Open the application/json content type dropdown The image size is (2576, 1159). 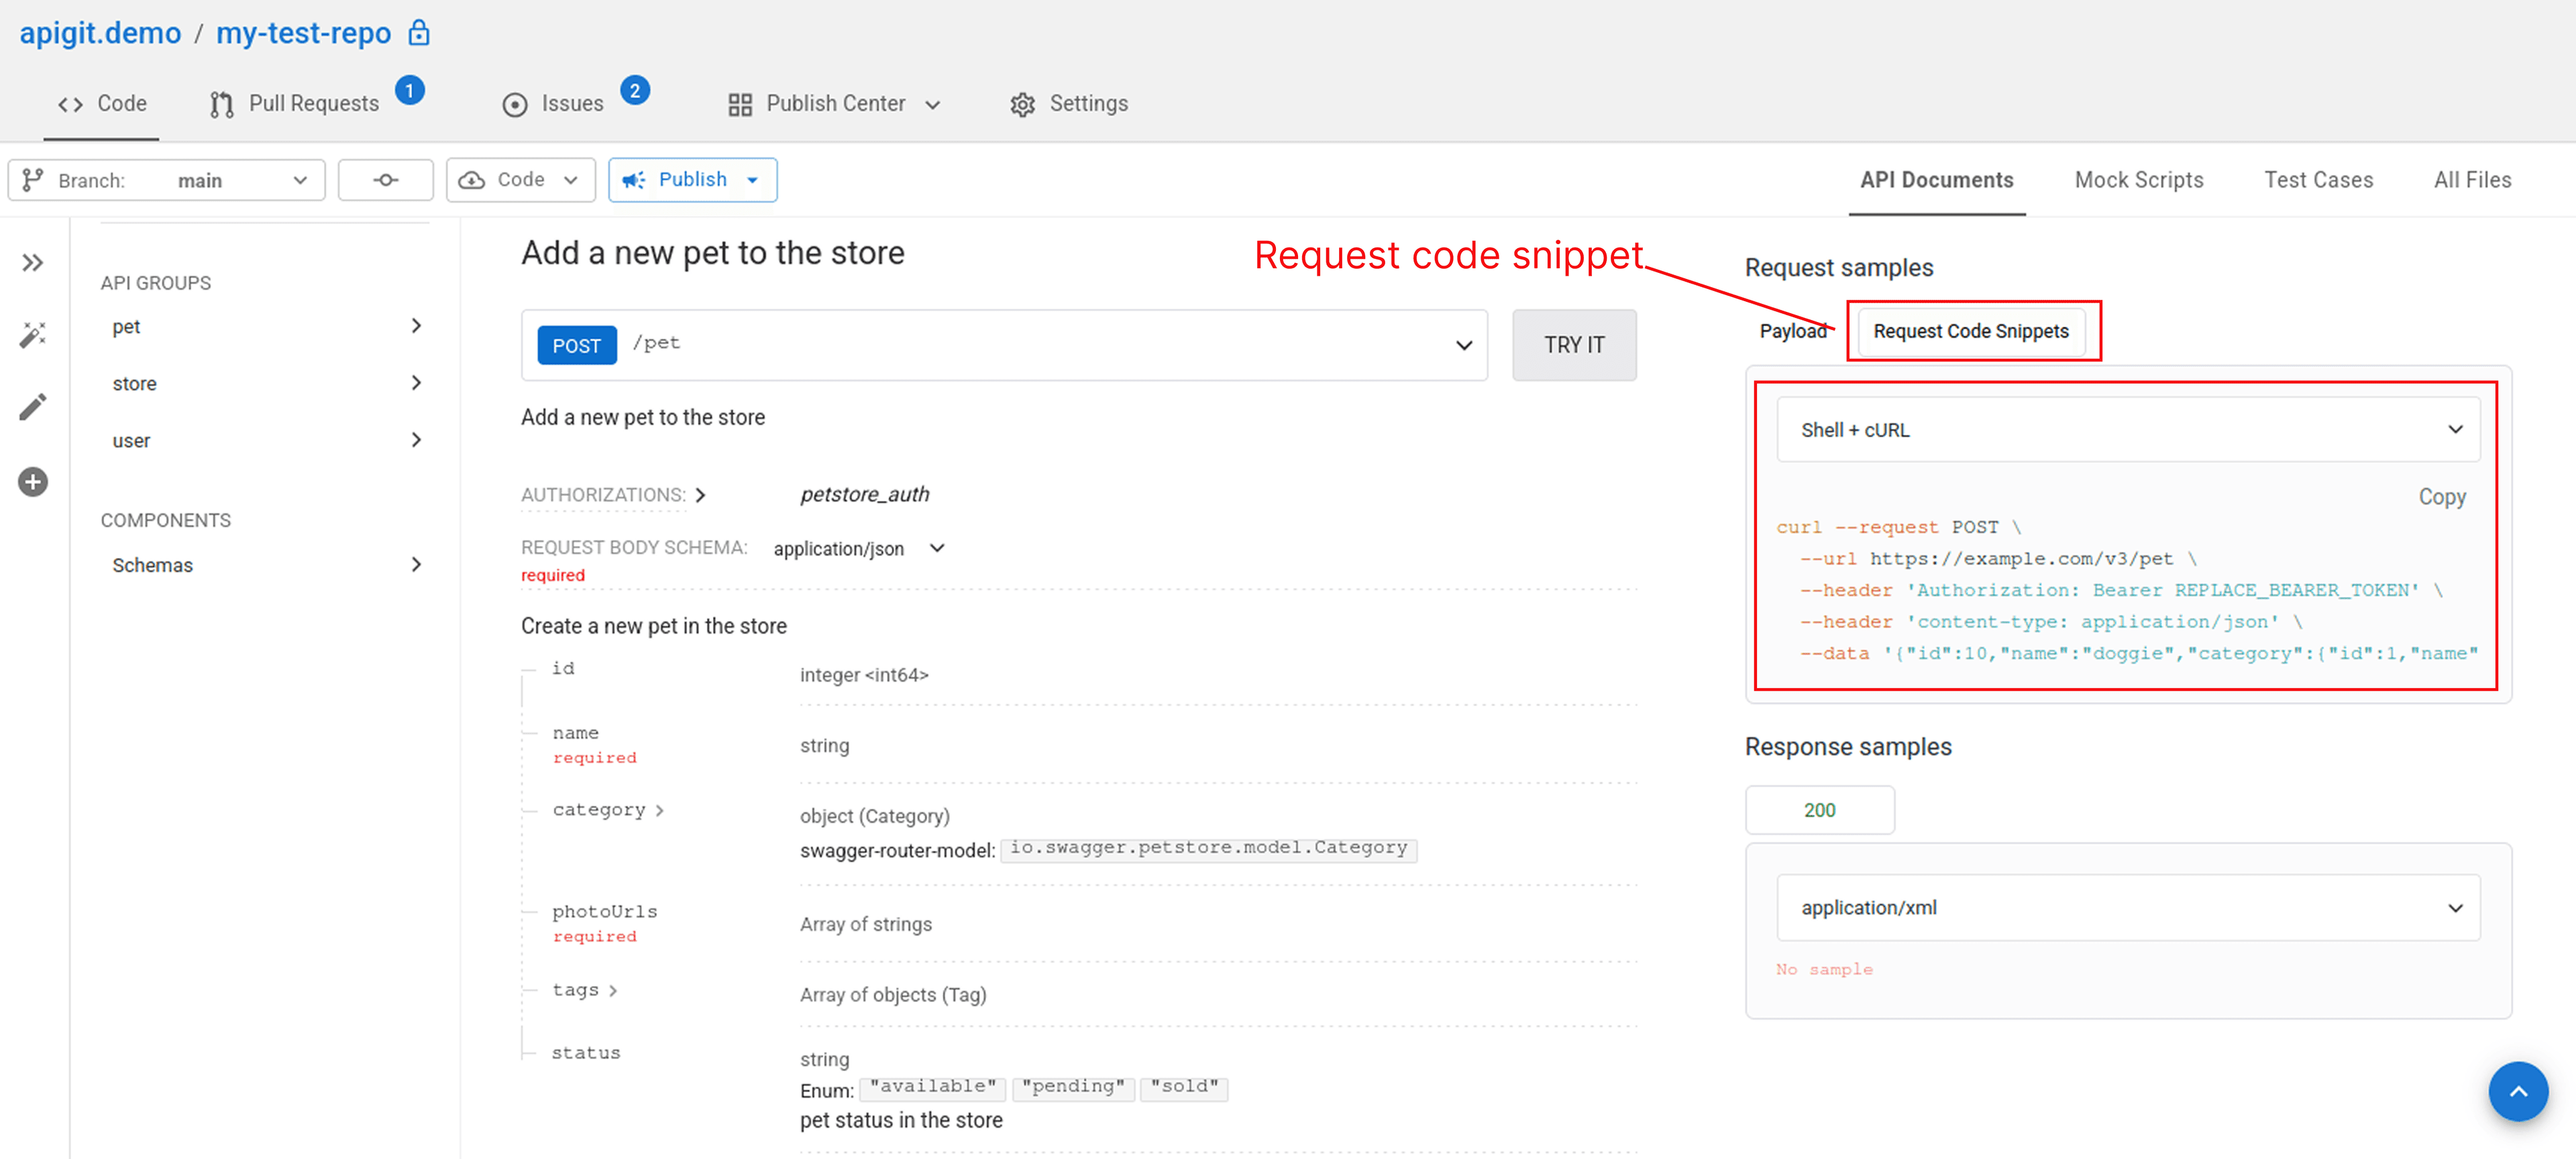pyautogui.click(x=859, y=548)
